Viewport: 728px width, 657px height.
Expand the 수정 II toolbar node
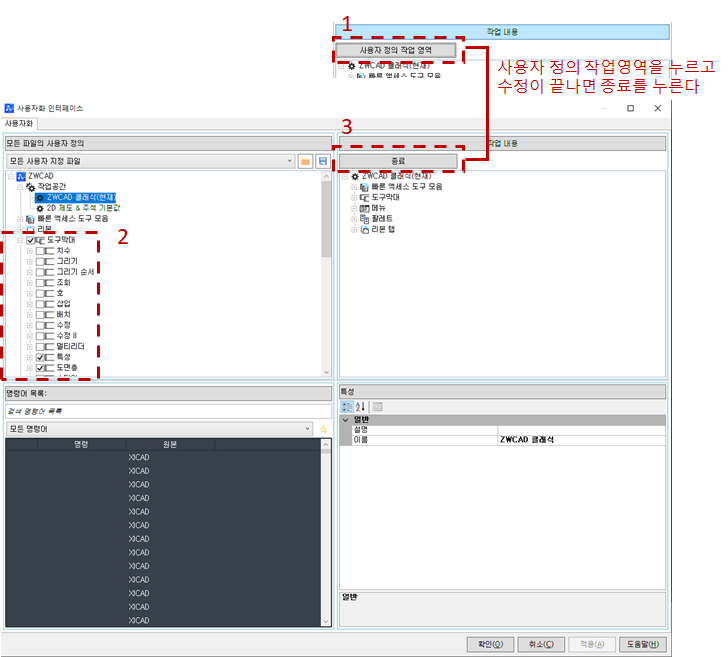pos(30,336)
